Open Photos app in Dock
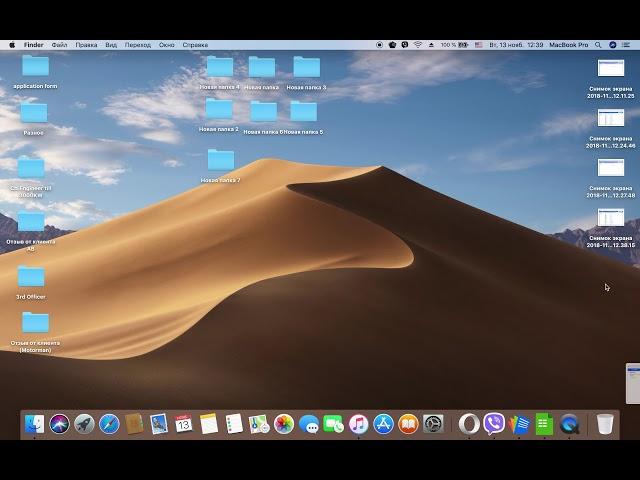This screenshot has height=480, width=640. point(284,424)
